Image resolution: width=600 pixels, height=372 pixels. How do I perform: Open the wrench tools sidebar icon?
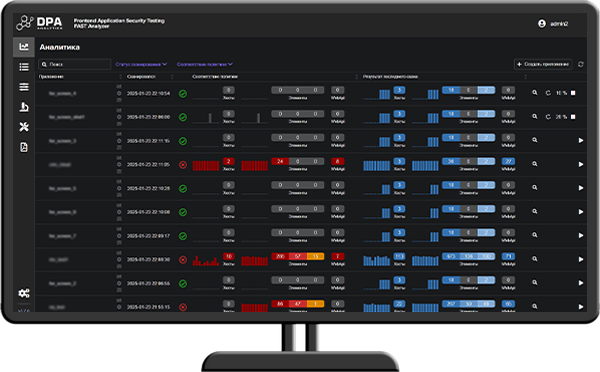(24, 127)
